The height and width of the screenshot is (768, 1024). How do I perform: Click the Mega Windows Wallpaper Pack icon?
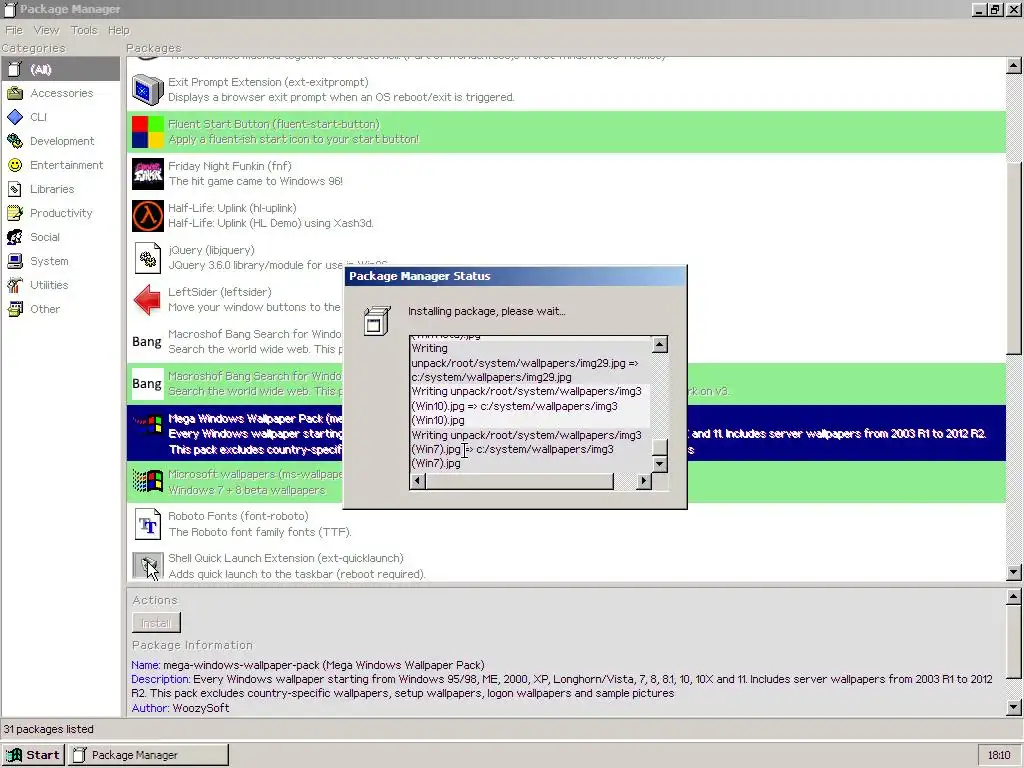(x=148, y=426)
